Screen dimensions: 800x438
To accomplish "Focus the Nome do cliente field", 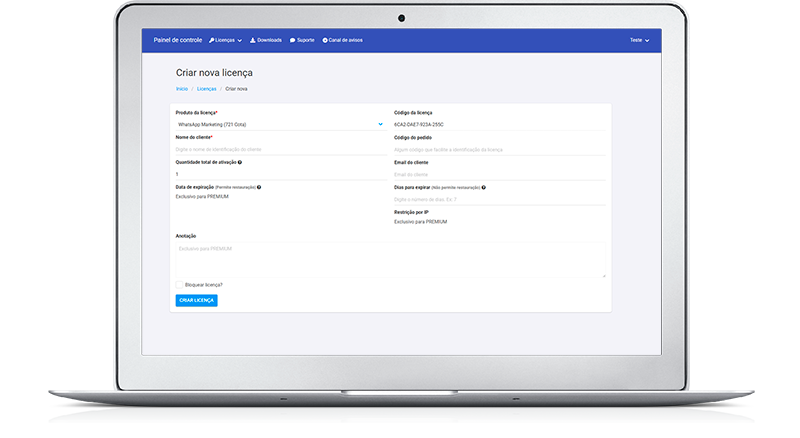I will point(279,149).
